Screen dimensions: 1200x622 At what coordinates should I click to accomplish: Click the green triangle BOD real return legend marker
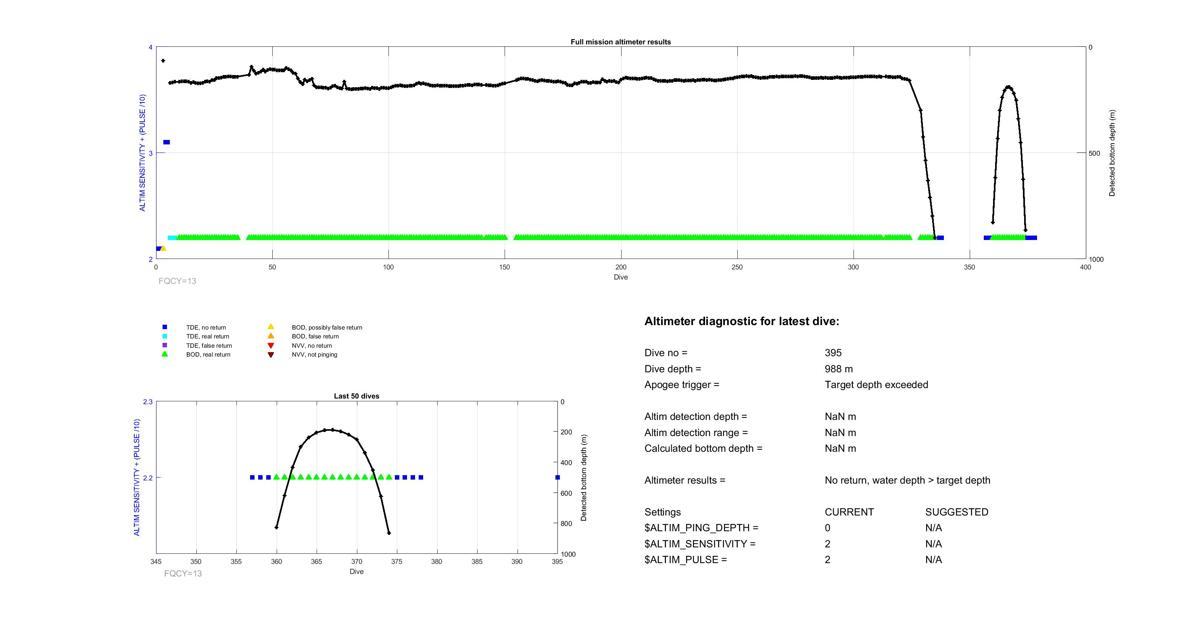[x=165, y=354]
